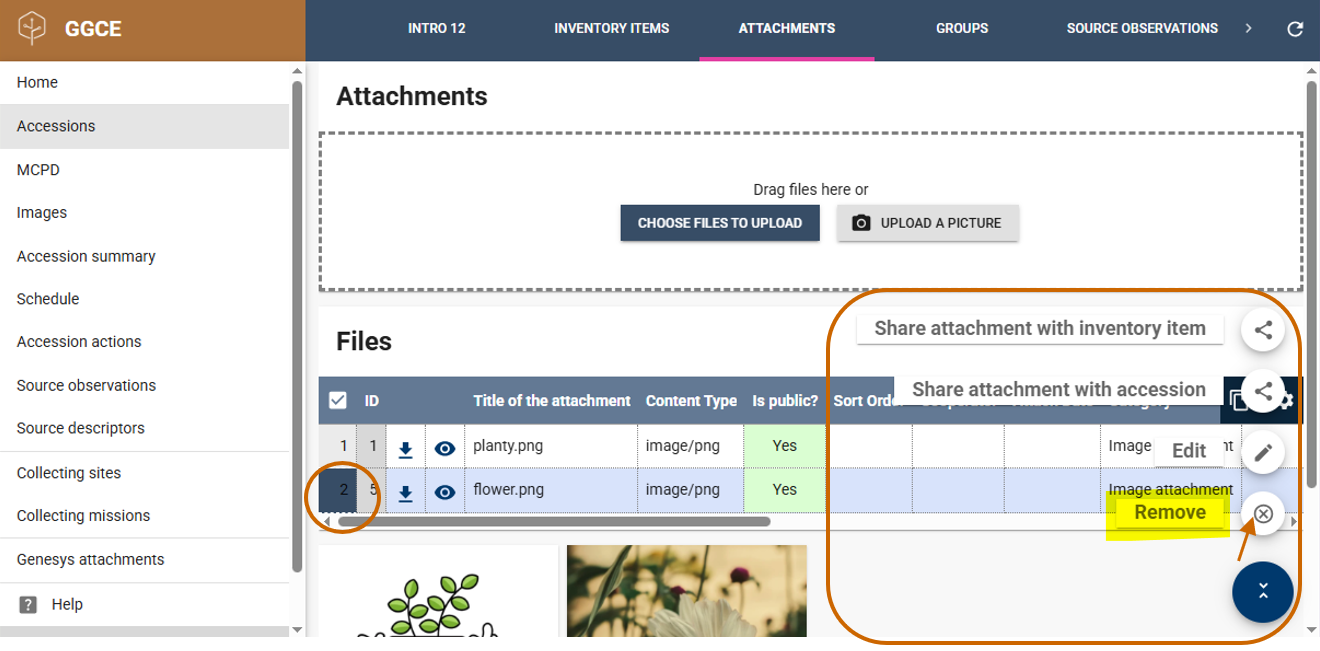Click the Edit pencil icon

tap(1263, 452)
